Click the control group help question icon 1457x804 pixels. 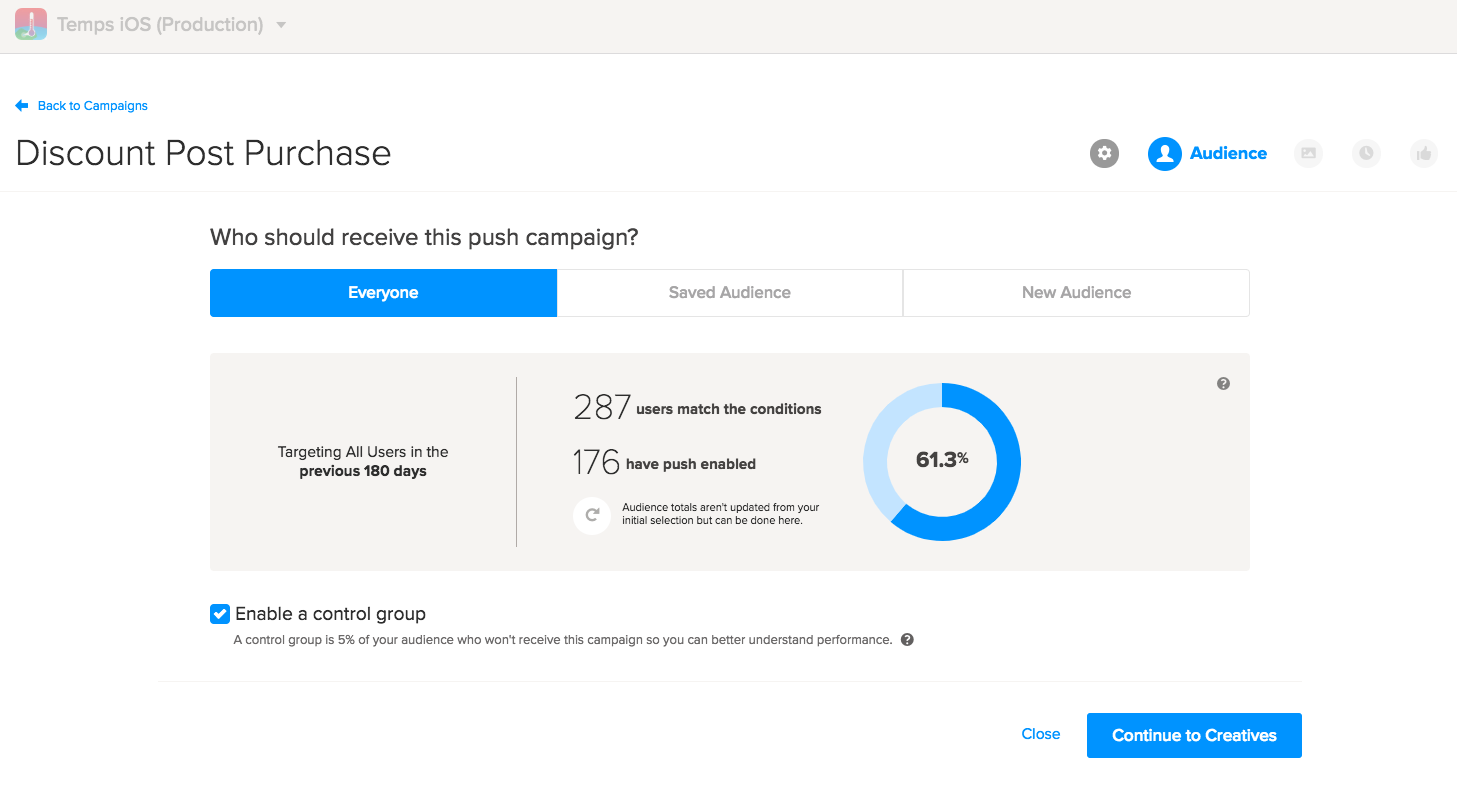(907, 640)
